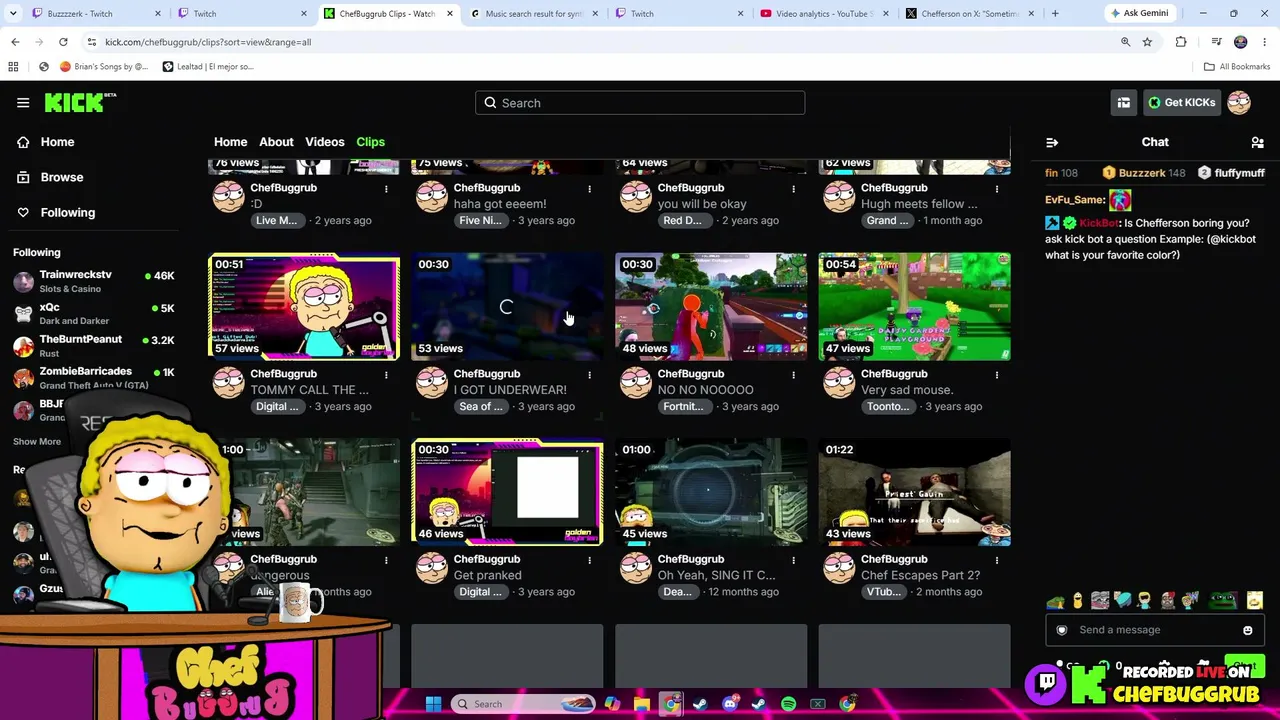Open the dashboard icon beside Get KICKs
Viewport: 1280px width, 720px height.
coord(1124,102)
